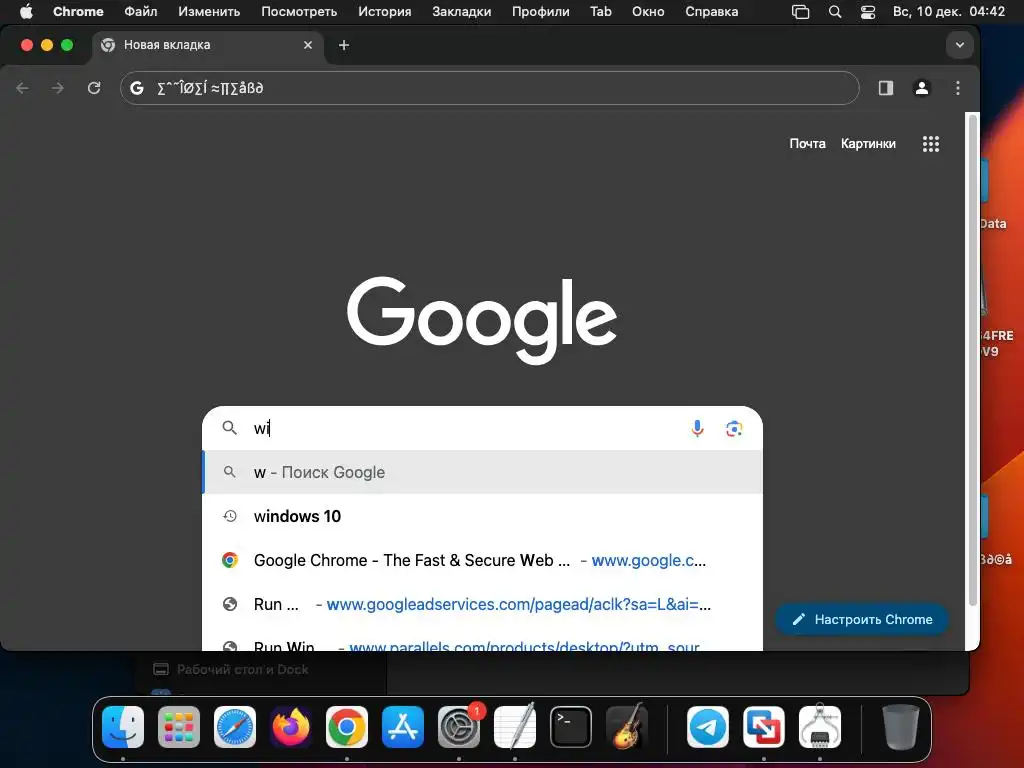Open the Tab menu

point(600,11)
